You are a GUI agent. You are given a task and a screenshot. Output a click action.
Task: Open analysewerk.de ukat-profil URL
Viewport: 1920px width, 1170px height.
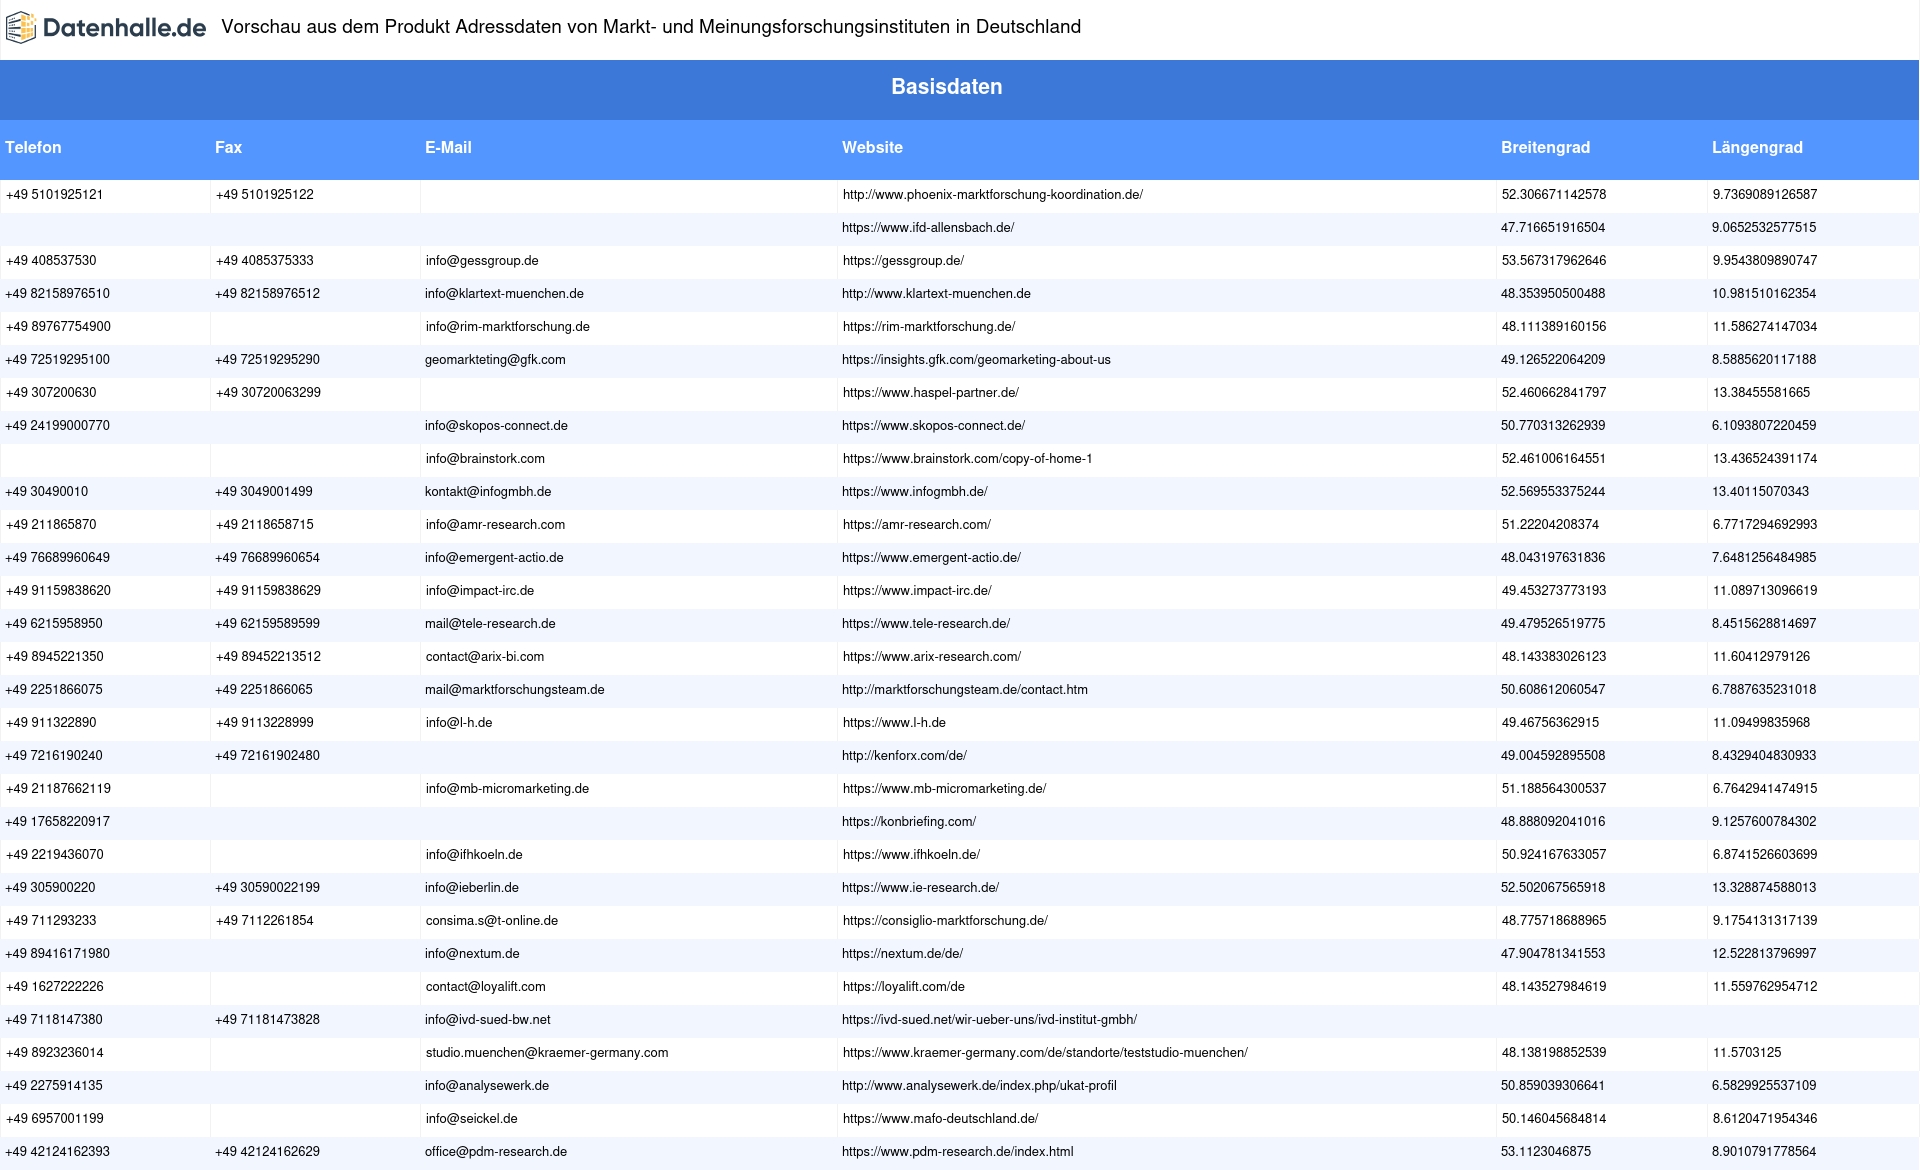(979, 1086)
